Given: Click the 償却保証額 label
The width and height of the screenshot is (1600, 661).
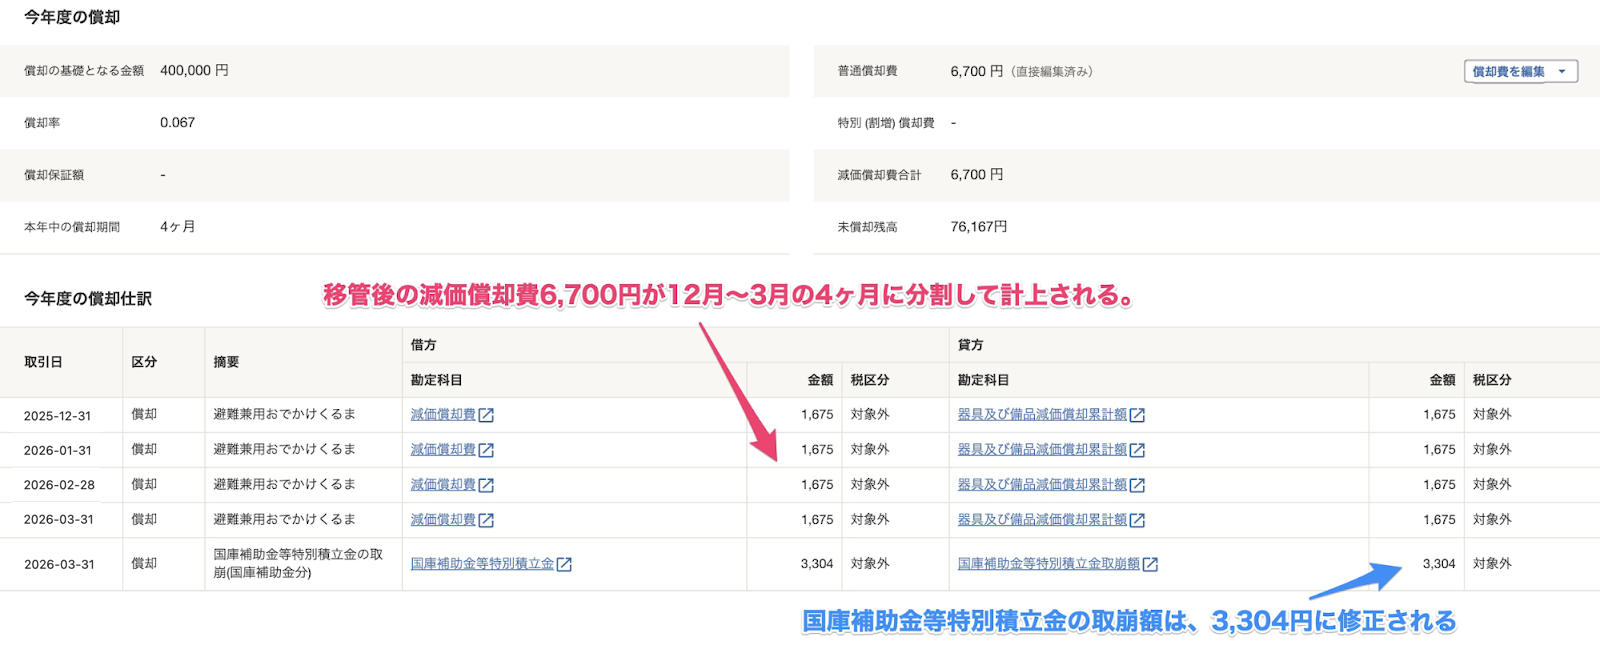Looking at the screenshot, I should tap(54, 175).
